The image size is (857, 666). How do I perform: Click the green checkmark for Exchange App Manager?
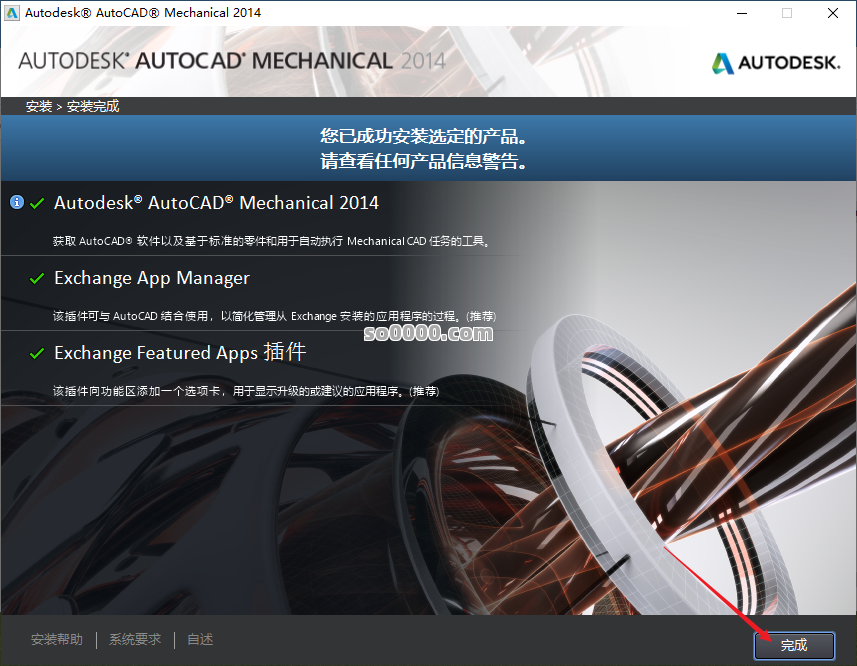coord(38,278)
